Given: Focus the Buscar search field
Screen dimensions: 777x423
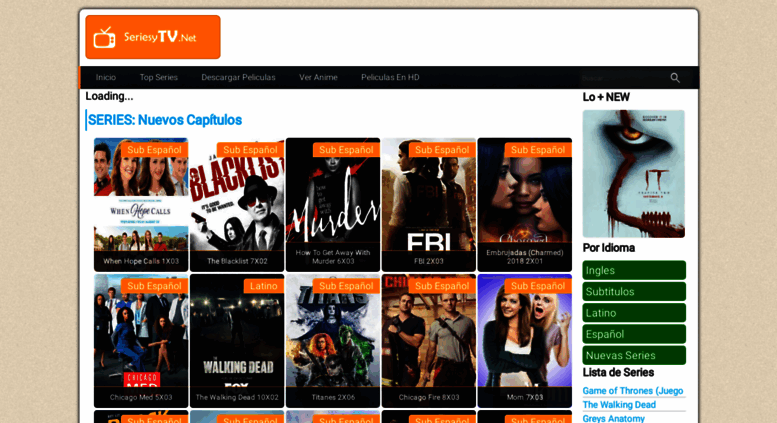Looking at the screenshot, I should 622,78.
